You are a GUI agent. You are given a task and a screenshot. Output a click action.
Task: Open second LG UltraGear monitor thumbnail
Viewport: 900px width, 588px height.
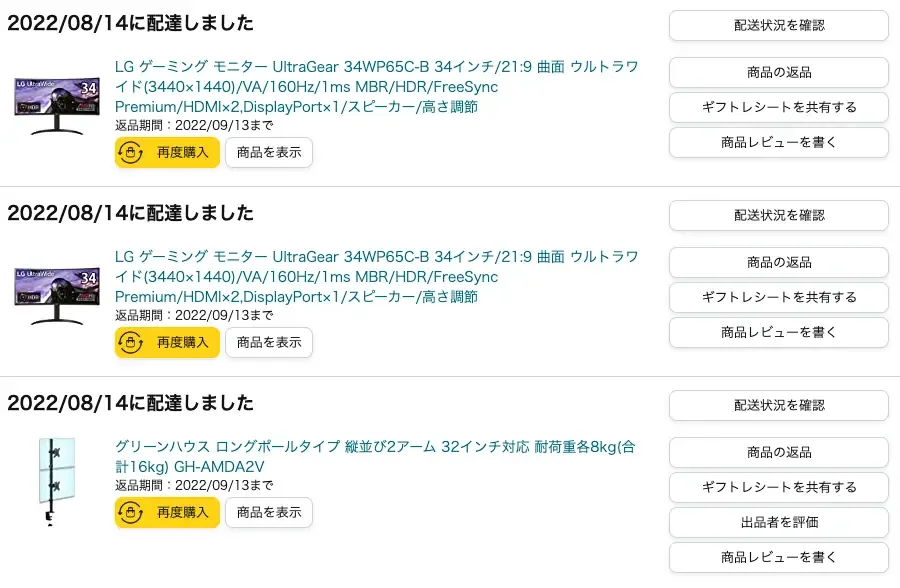point(57,296)
